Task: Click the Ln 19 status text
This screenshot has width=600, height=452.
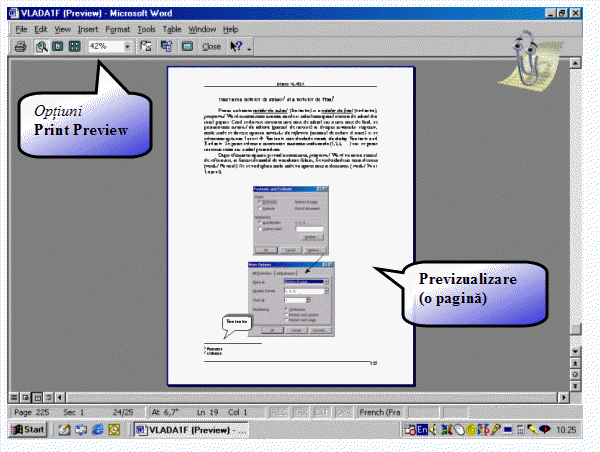Action: (207, 412)
